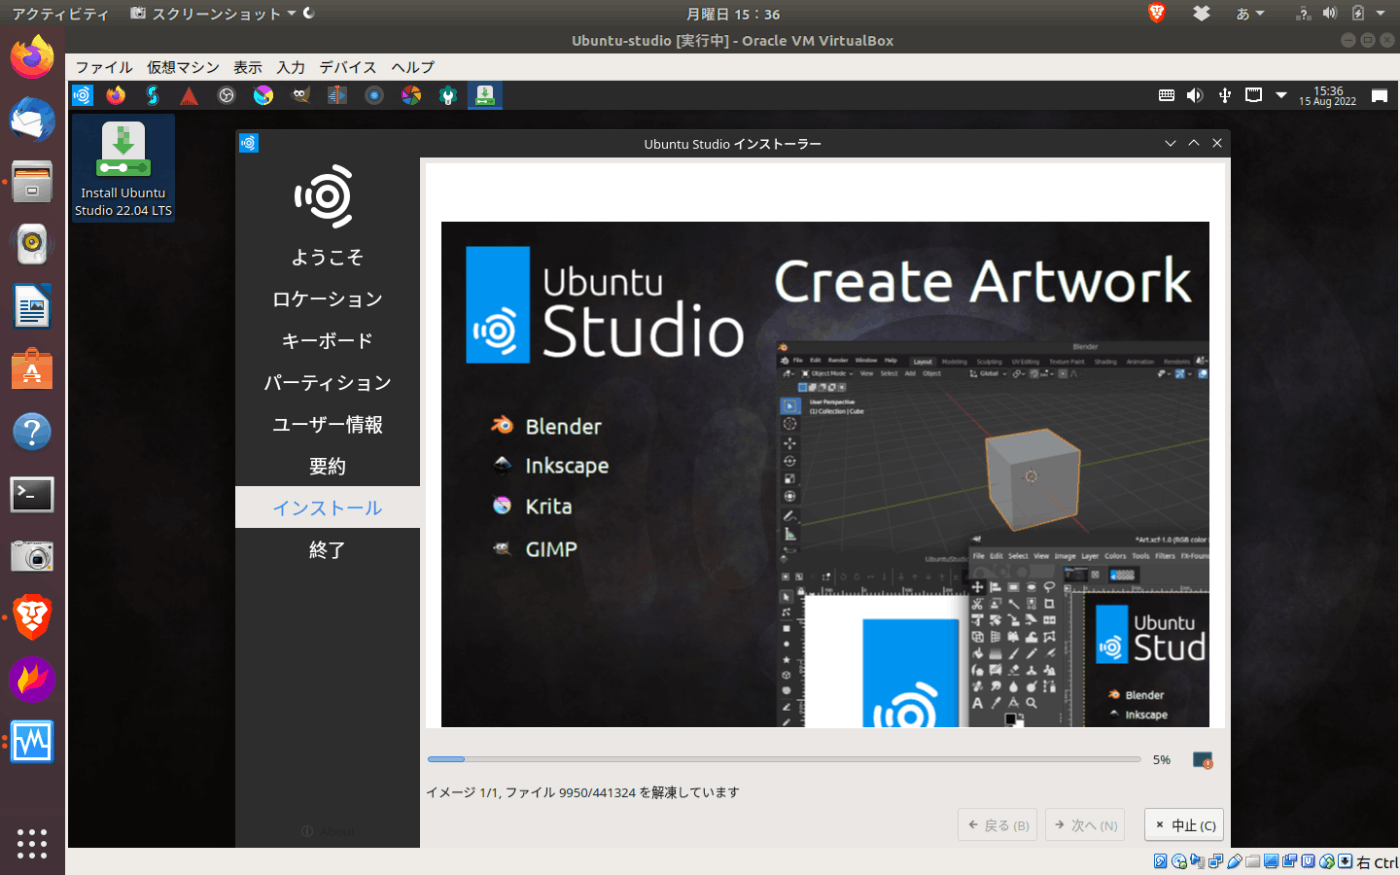Click the 次へ (N) next button
1400x875 pixels.
point(1085,825)
